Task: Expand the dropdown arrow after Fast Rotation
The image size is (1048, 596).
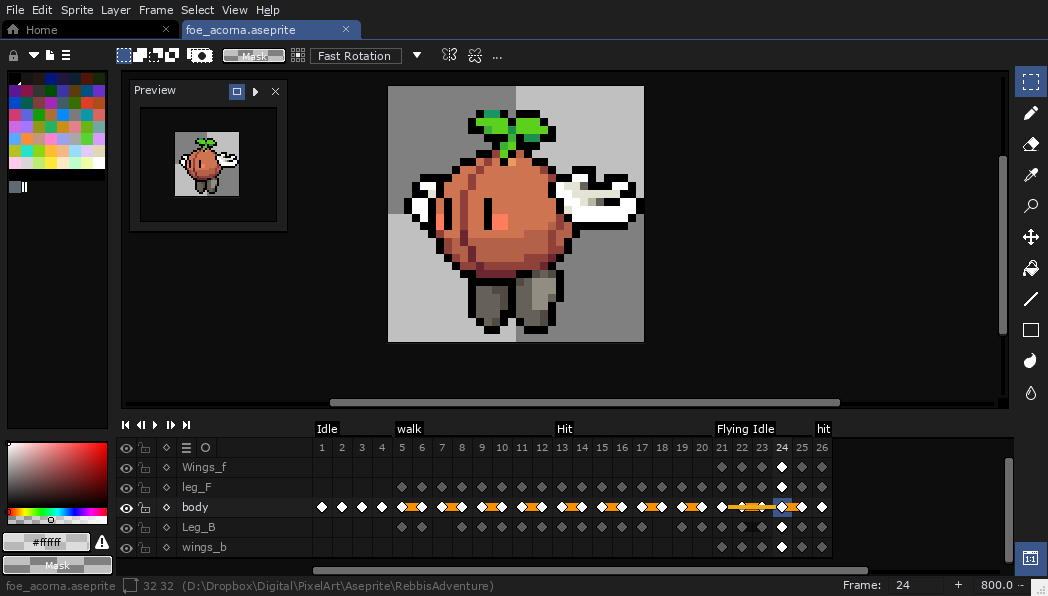Action: (x=417, y=55)
